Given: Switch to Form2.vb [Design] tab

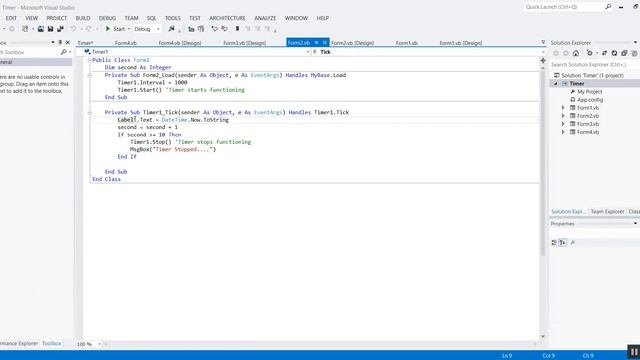Looking at the screenshot, I should pos(352,43).
